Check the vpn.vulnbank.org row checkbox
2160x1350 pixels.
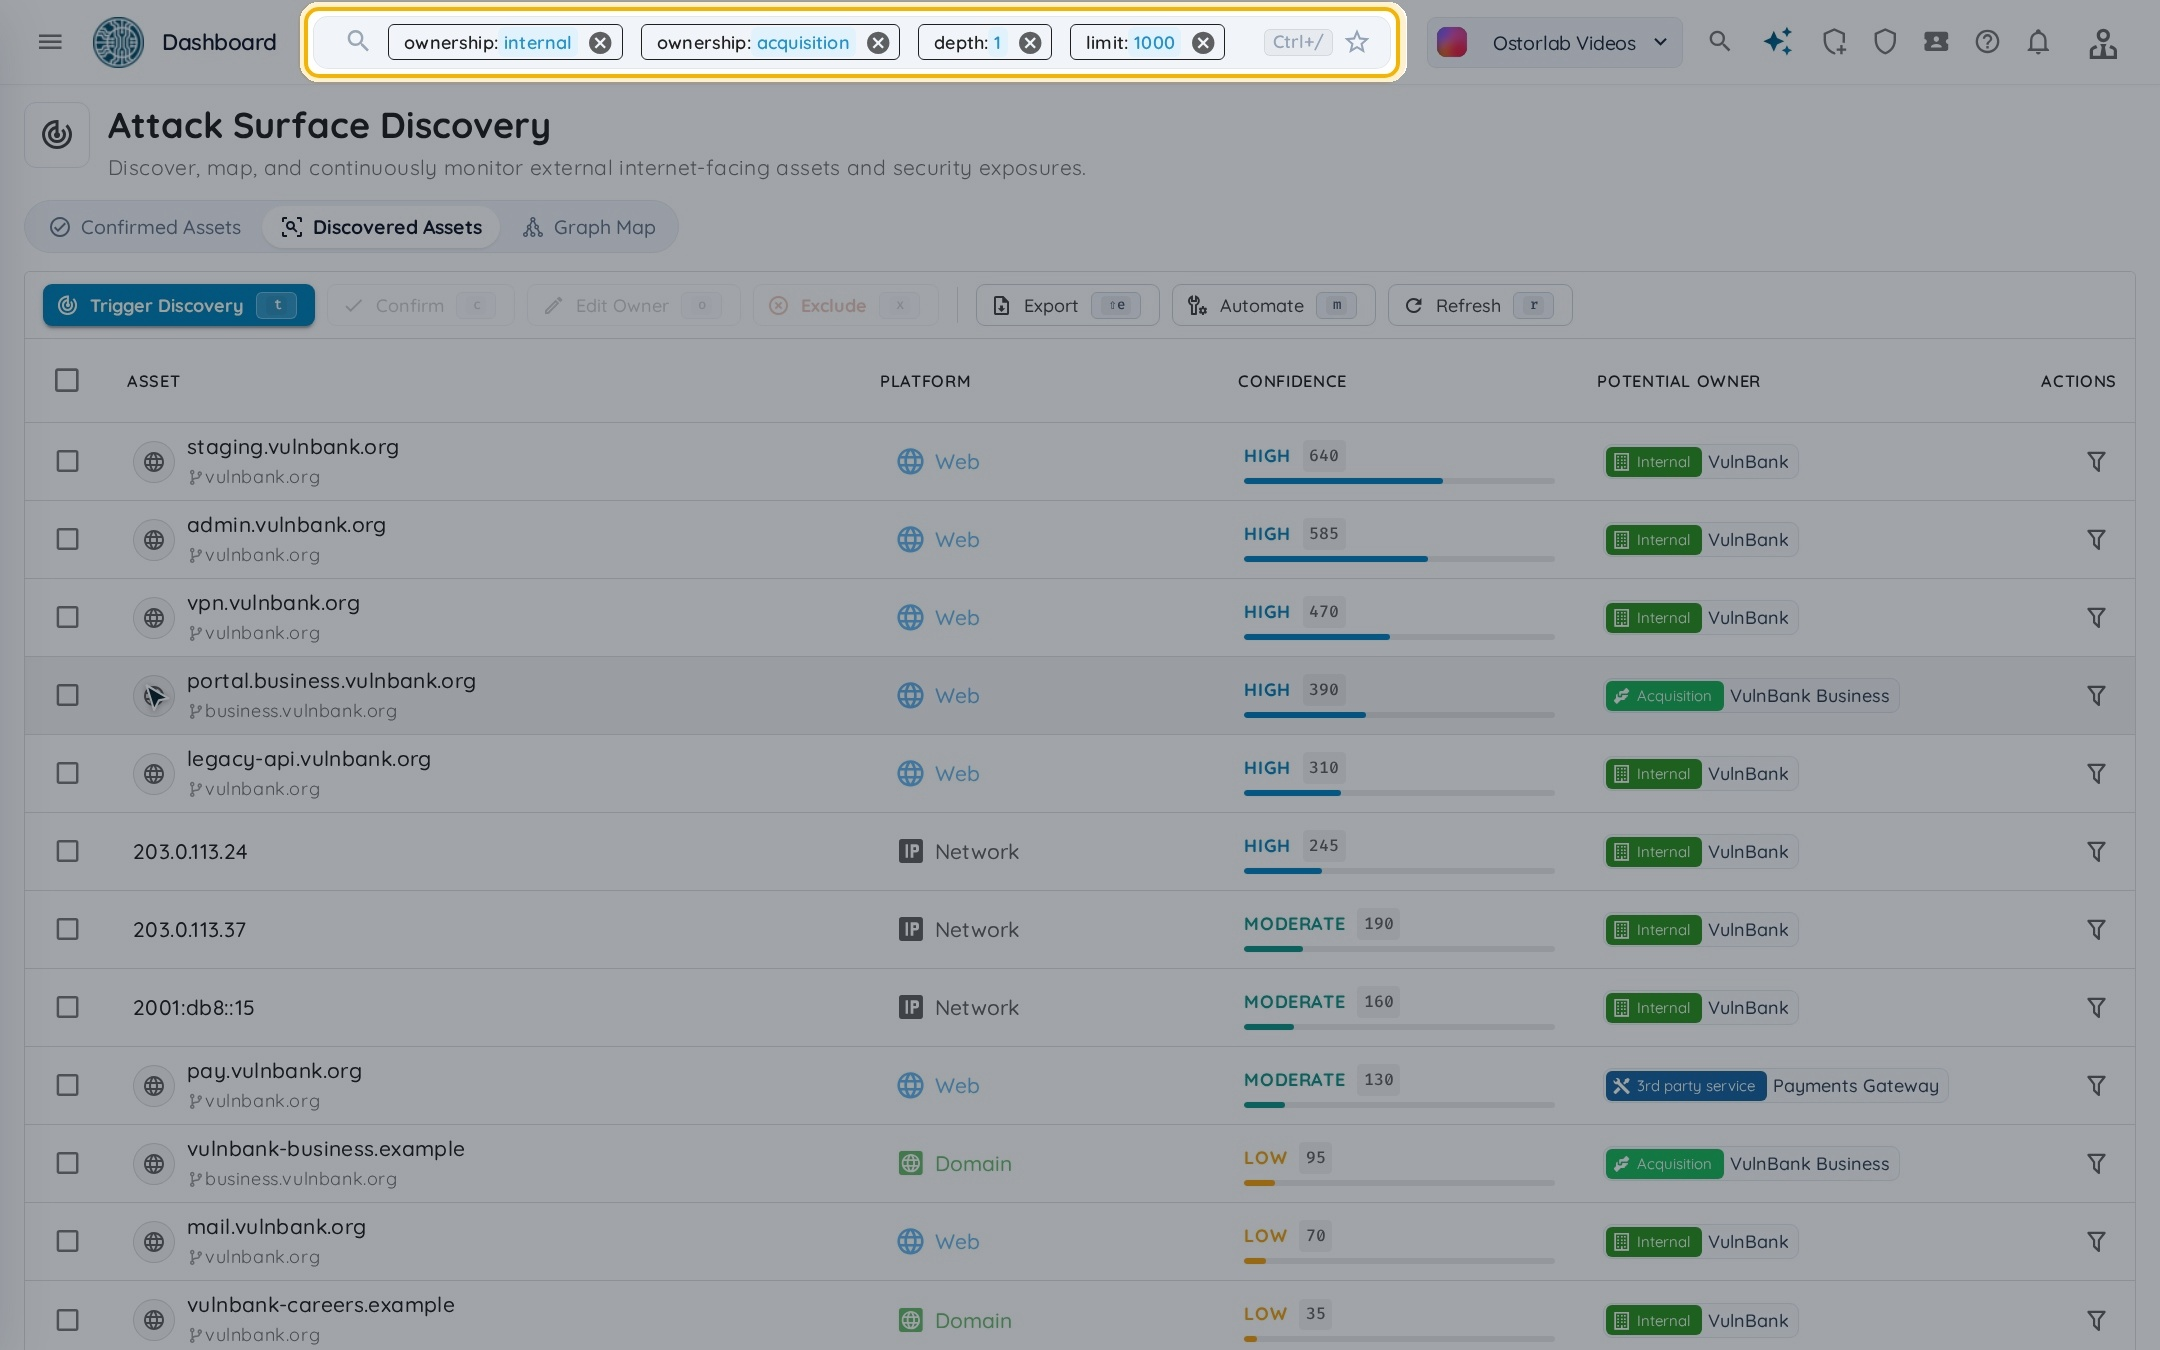(67, 617)
